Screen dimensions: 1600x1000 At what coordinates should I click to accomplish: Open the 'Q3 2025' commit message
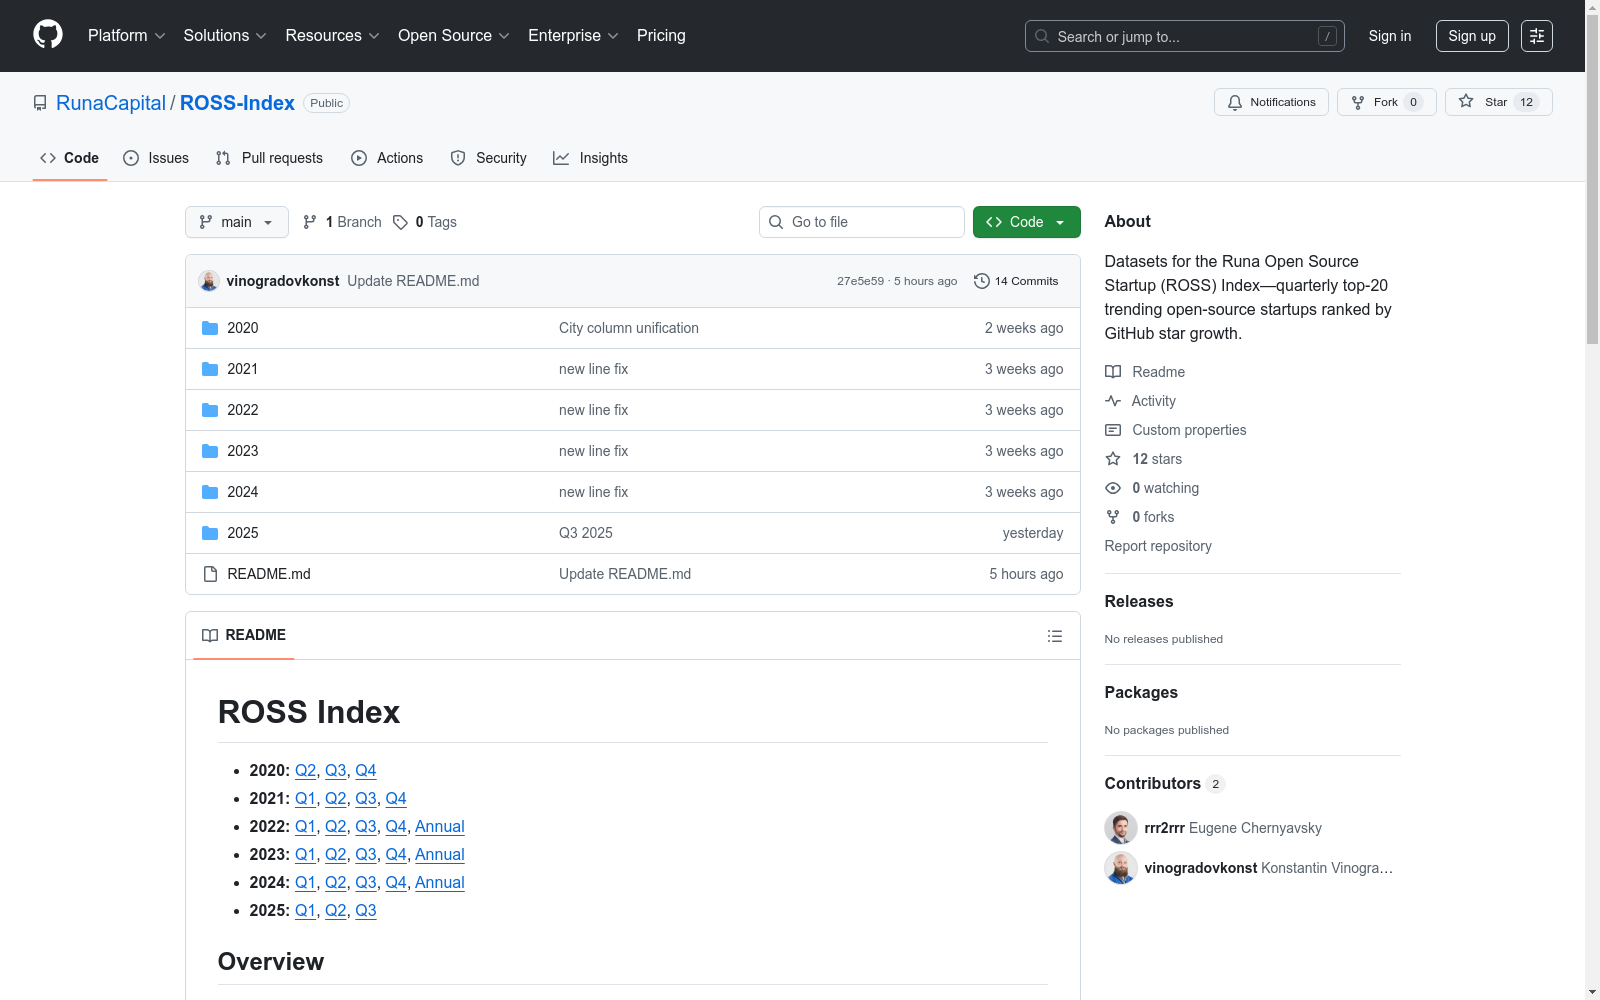coord(586,533)
